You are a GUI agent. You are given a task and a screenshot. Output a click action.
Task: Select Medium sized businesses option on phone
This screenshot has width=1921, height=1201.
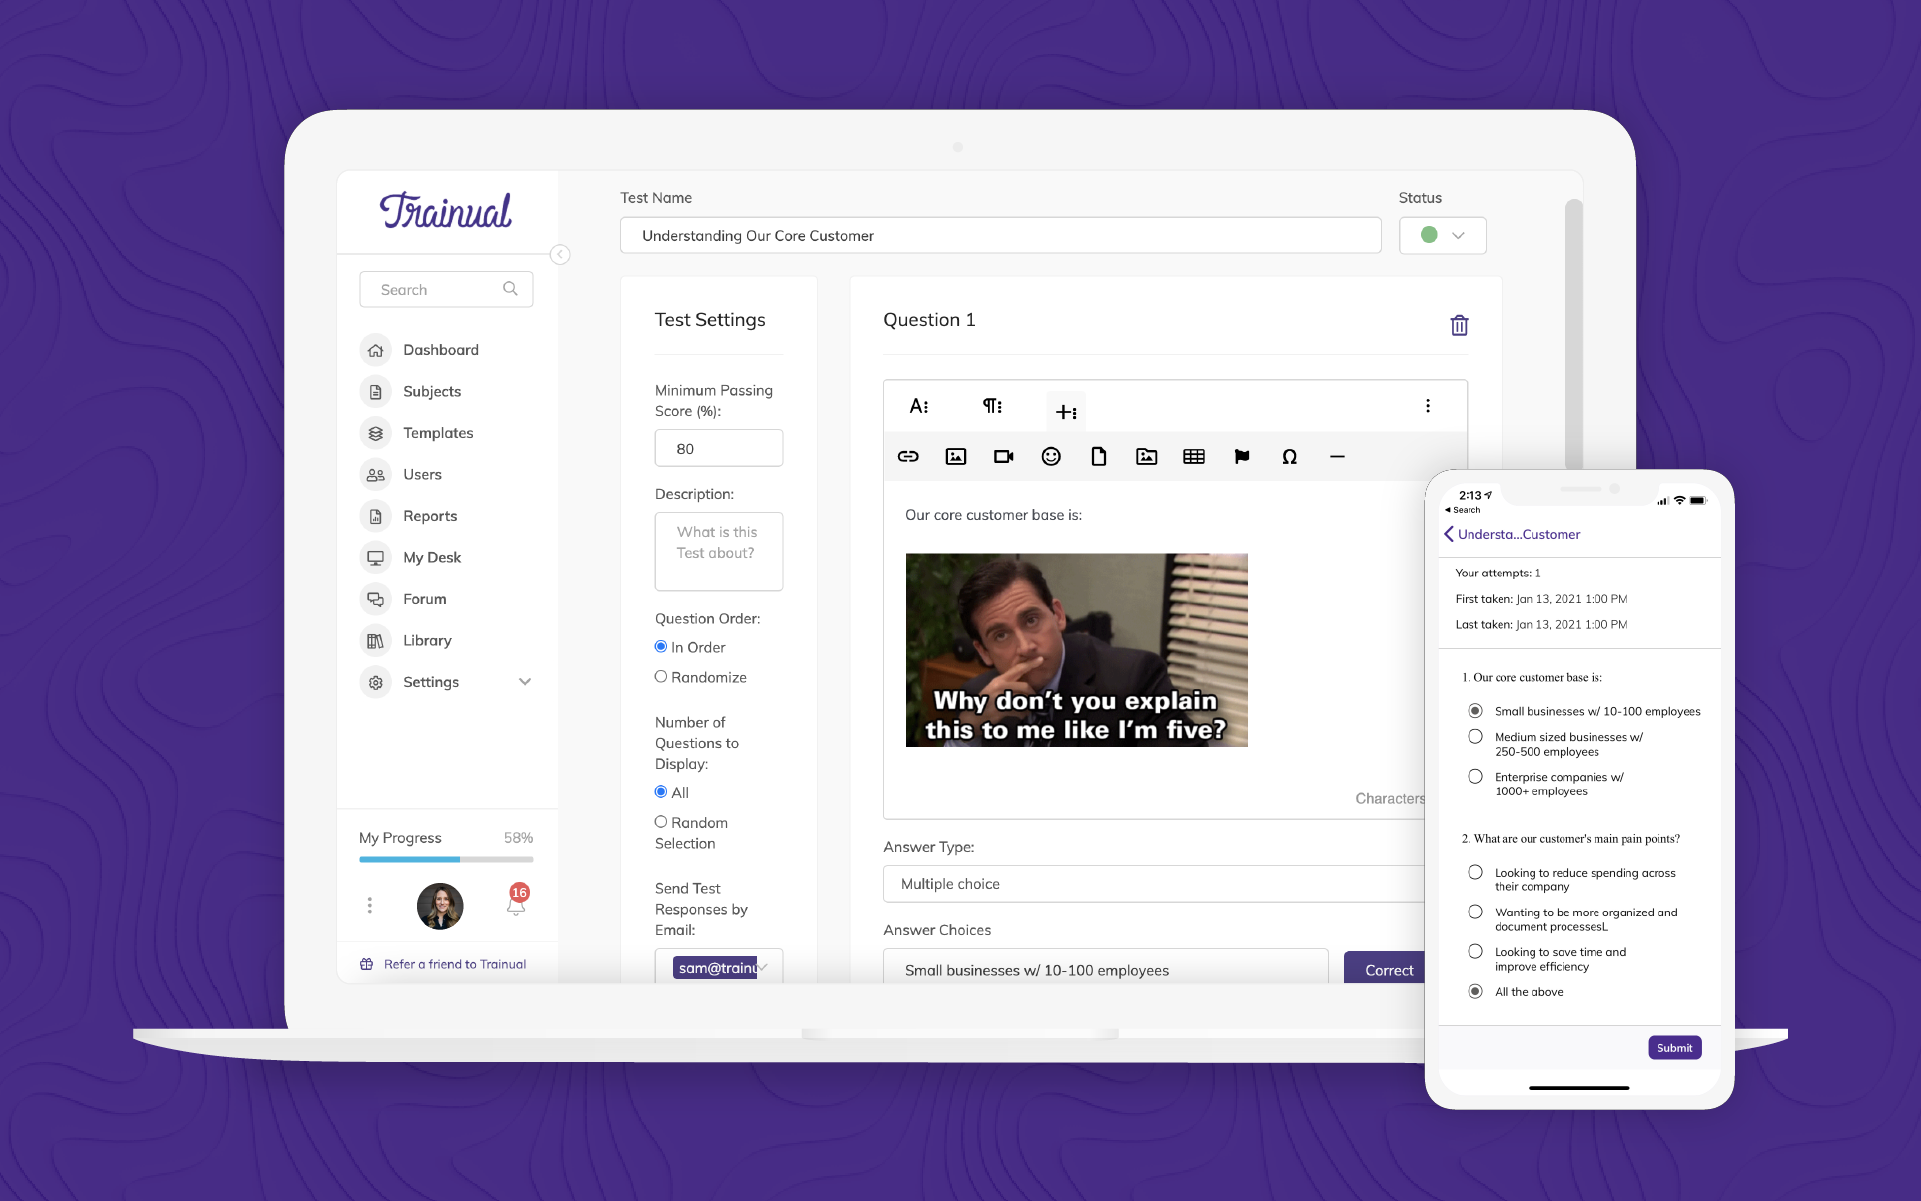pyautogui.click(x=1475, y=737)
